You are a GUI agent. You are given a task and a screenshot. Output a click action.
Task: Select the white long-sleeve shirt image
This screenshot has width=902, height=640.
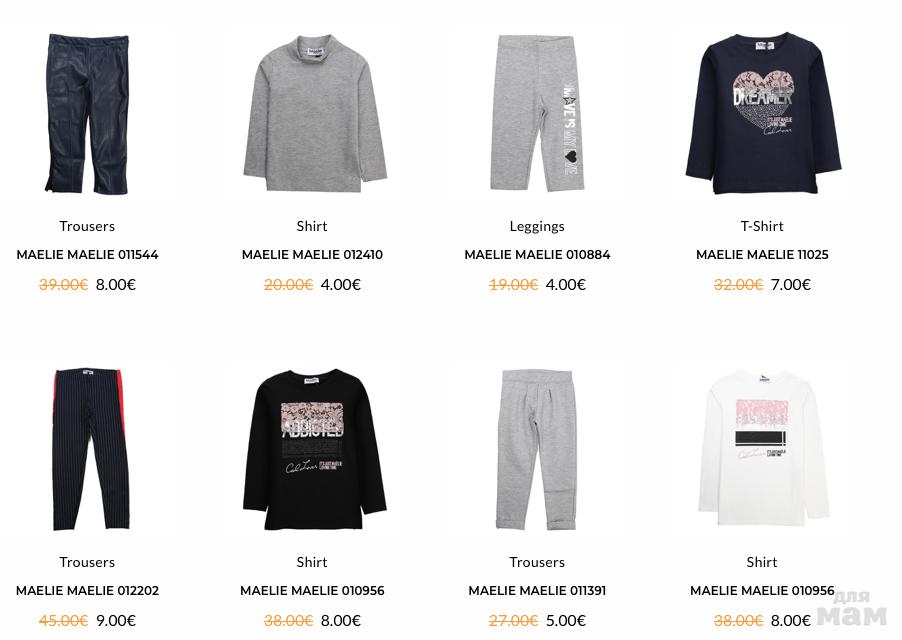point(763,448)
